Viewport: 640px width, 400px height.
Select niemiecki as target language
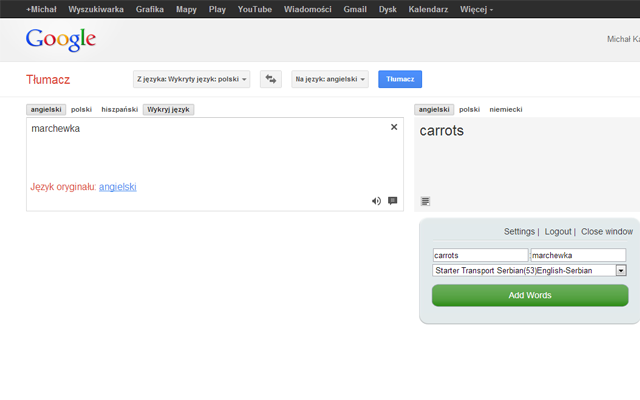click(x=506, y=109)
